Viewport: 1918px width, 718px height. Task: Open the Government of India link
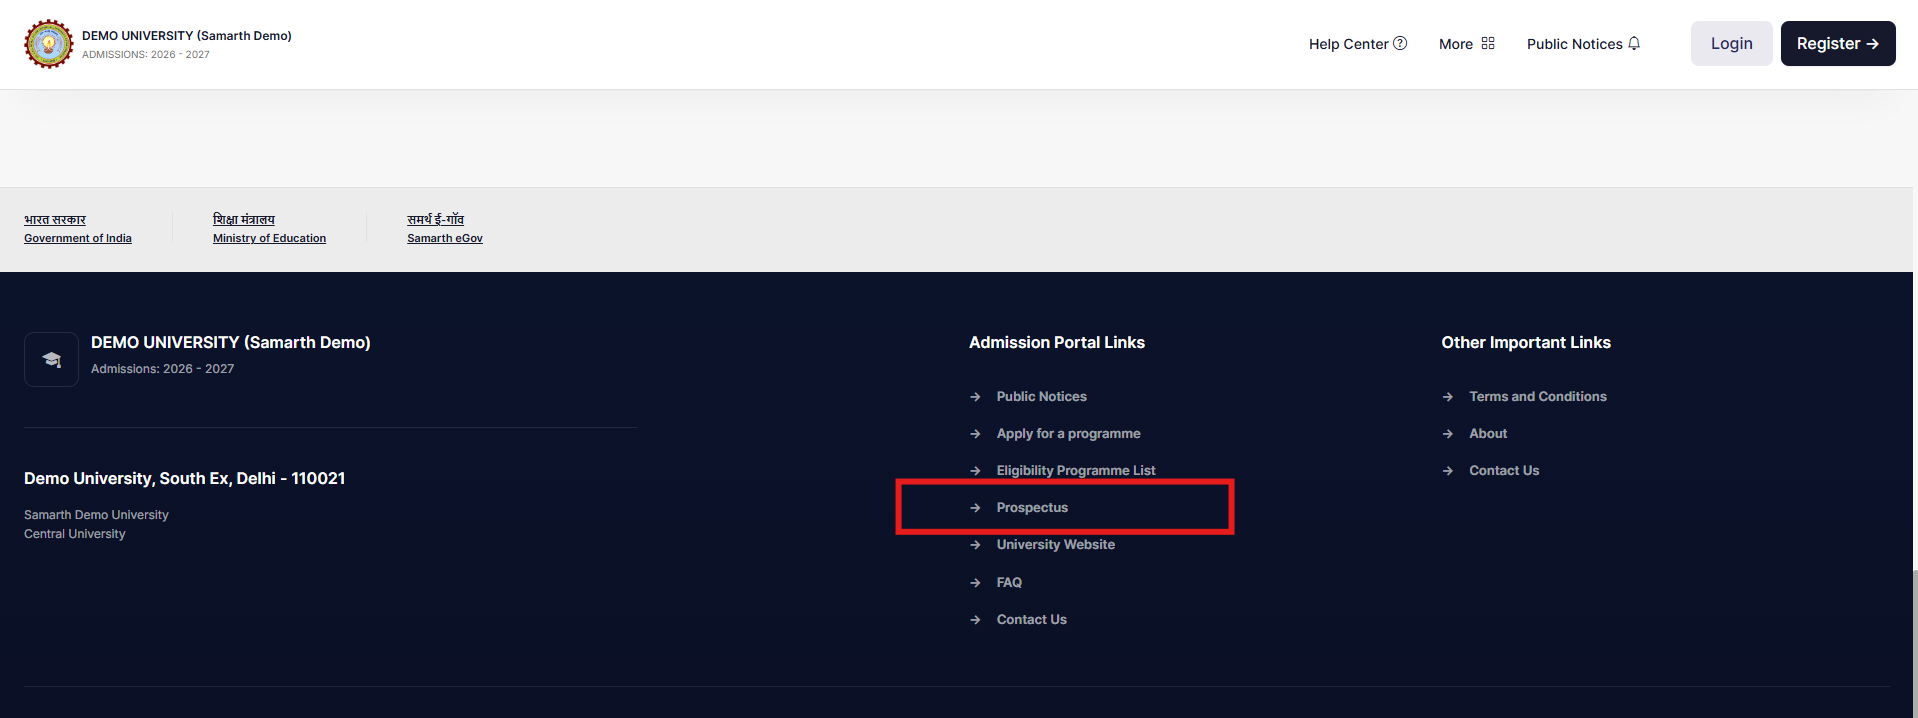click(x=78, y=238)
